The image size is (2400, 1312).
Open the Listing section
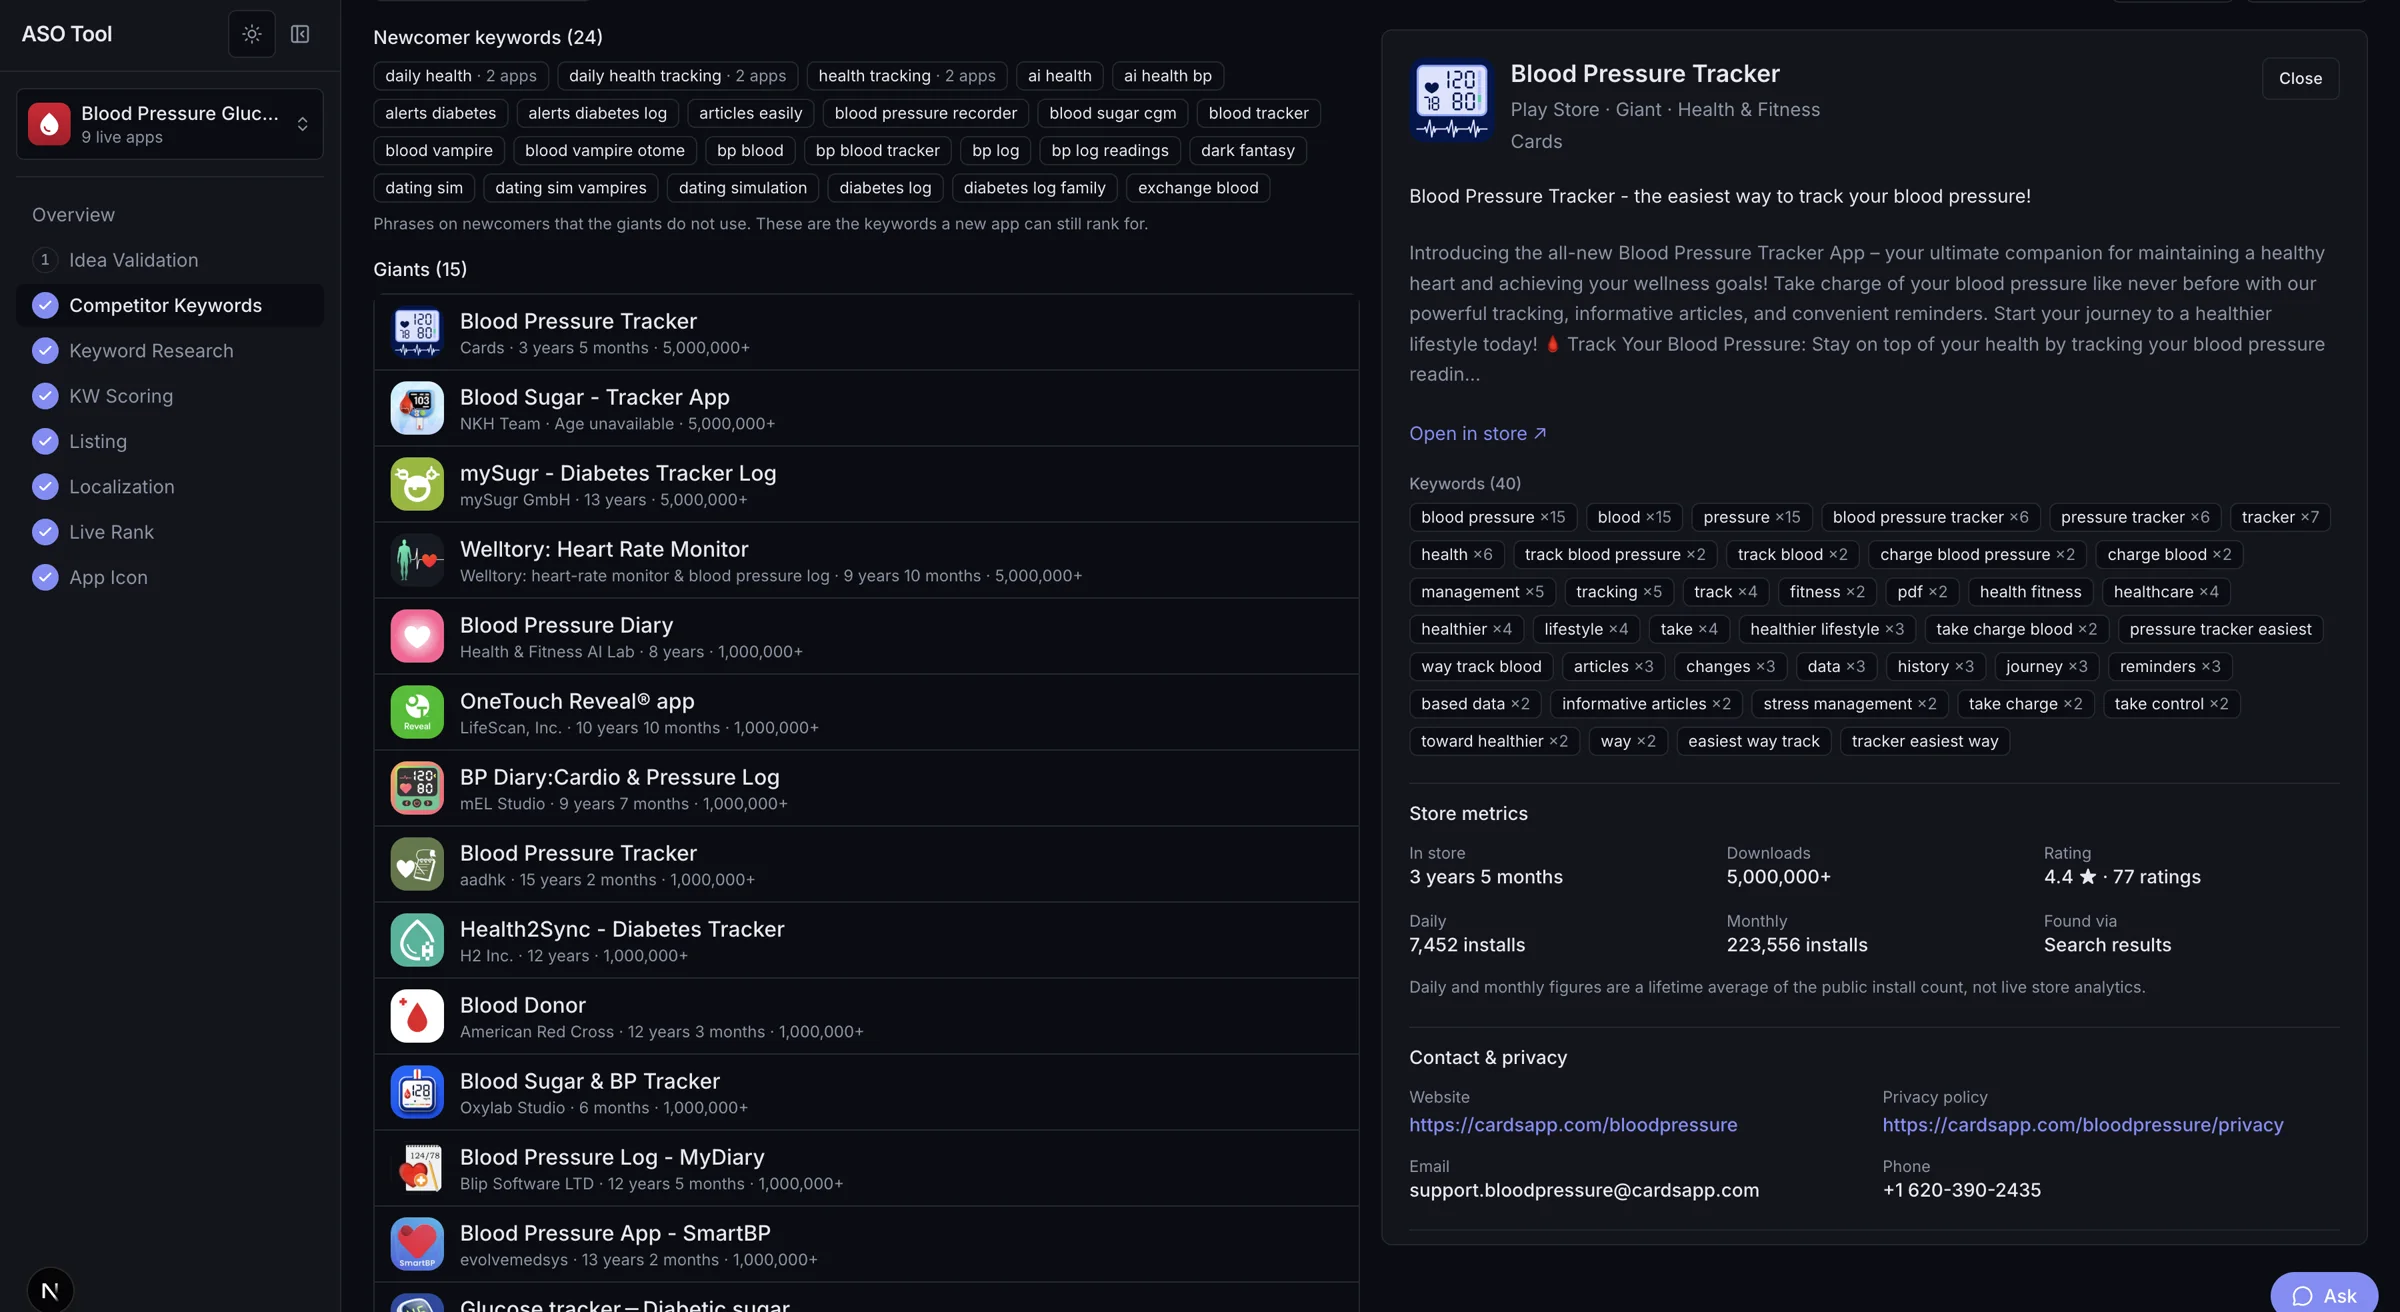[x=98, y=441]
